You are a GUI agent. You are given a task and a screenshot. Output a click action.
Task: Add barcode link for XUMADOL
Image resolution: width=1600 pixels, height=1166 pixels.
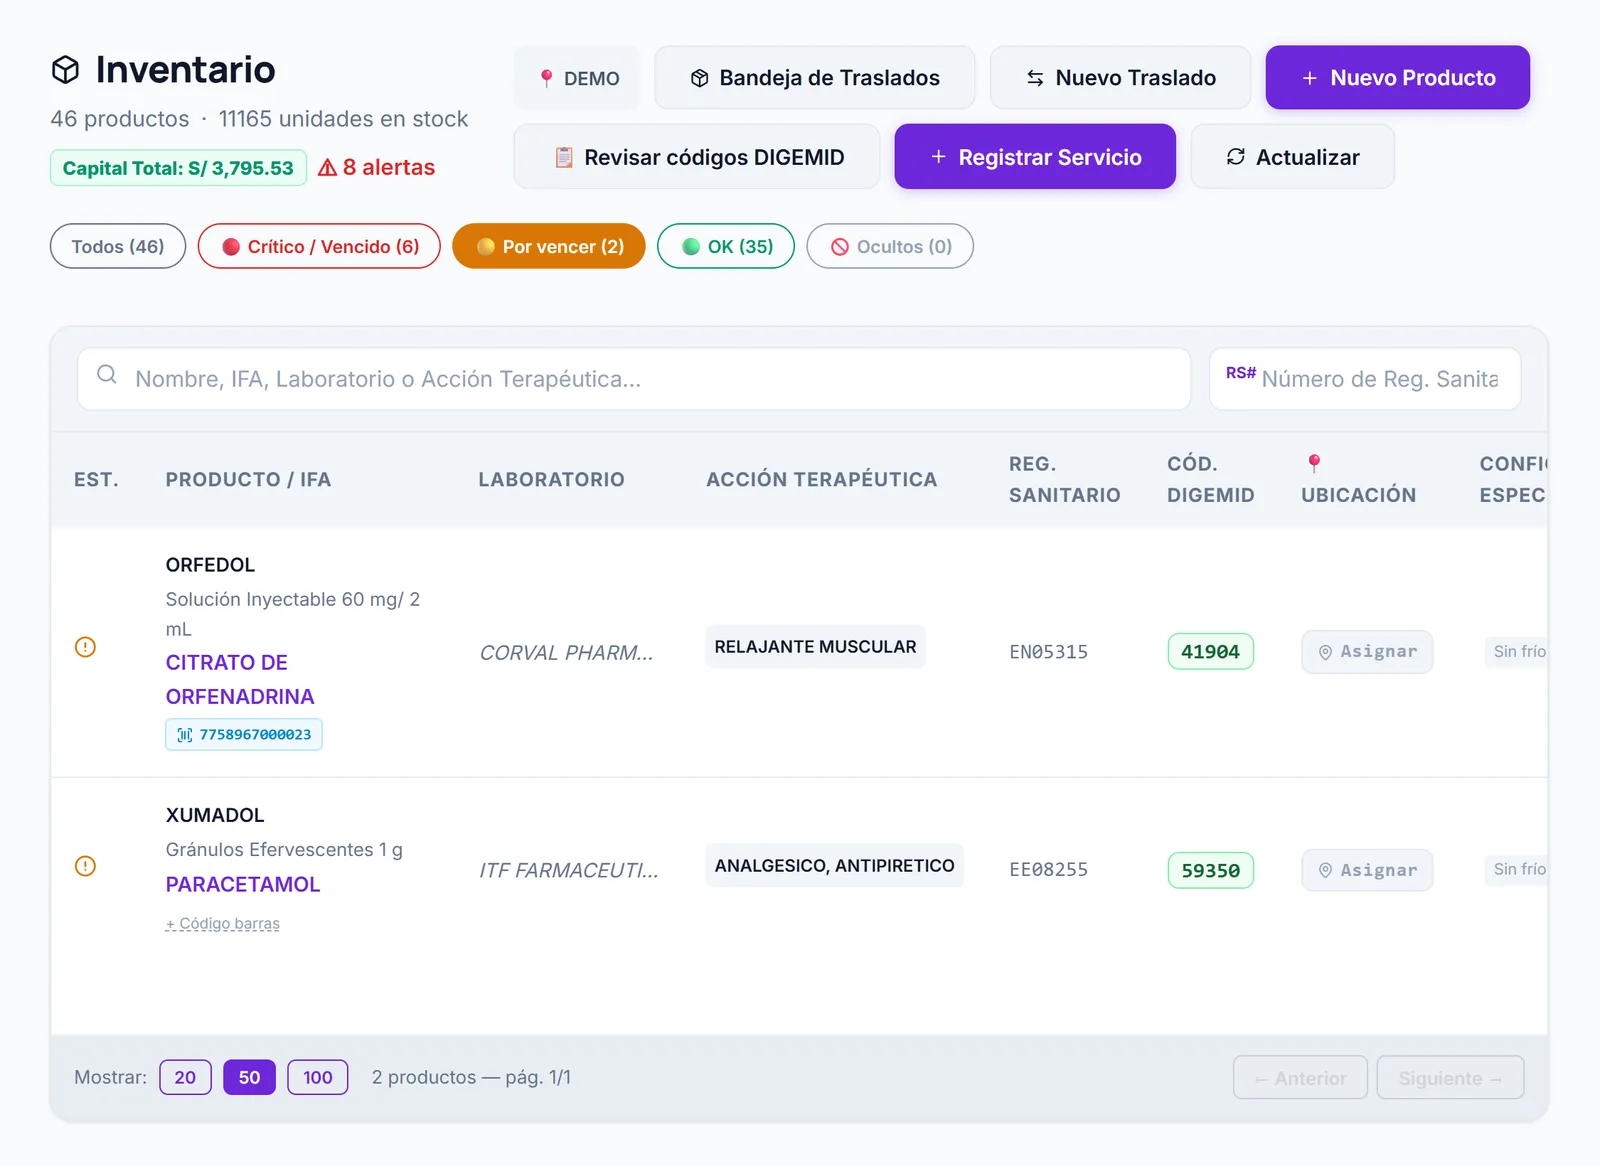[223, 924]
